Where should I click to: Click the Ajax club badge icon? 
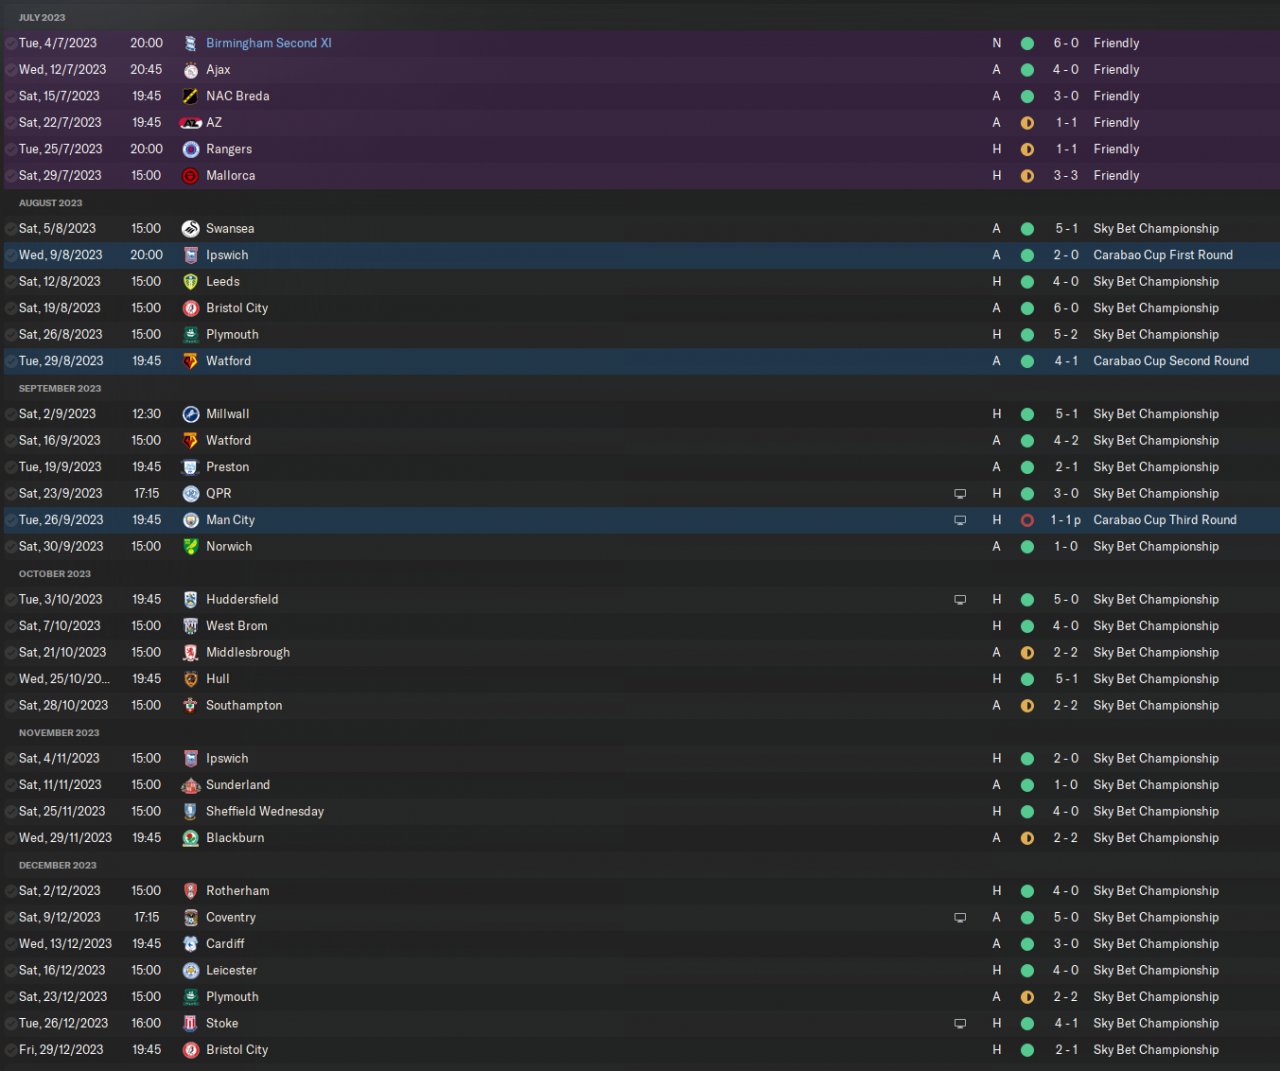click(x=190, y=70)
